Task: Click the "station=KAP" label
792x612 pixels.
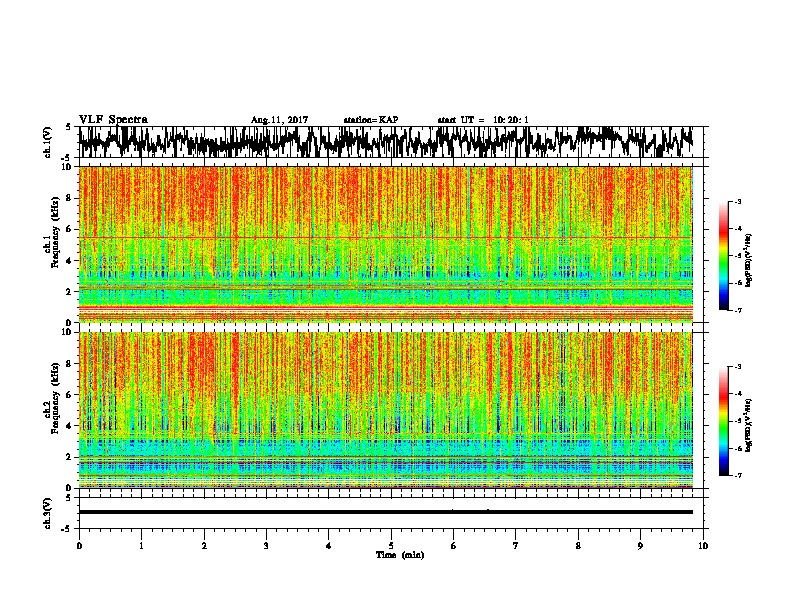Action: [x=371, y=120]
